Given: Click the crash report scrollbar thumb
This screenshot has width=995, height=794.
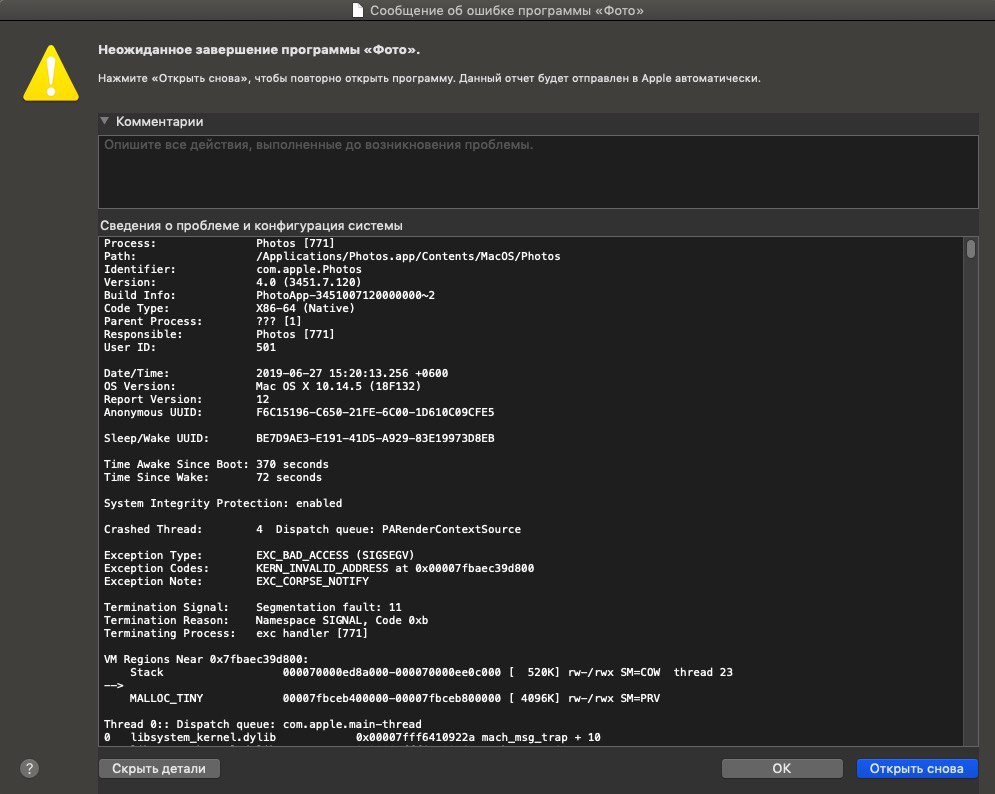Looking at the screenshot, I should [x=970, y=248].
